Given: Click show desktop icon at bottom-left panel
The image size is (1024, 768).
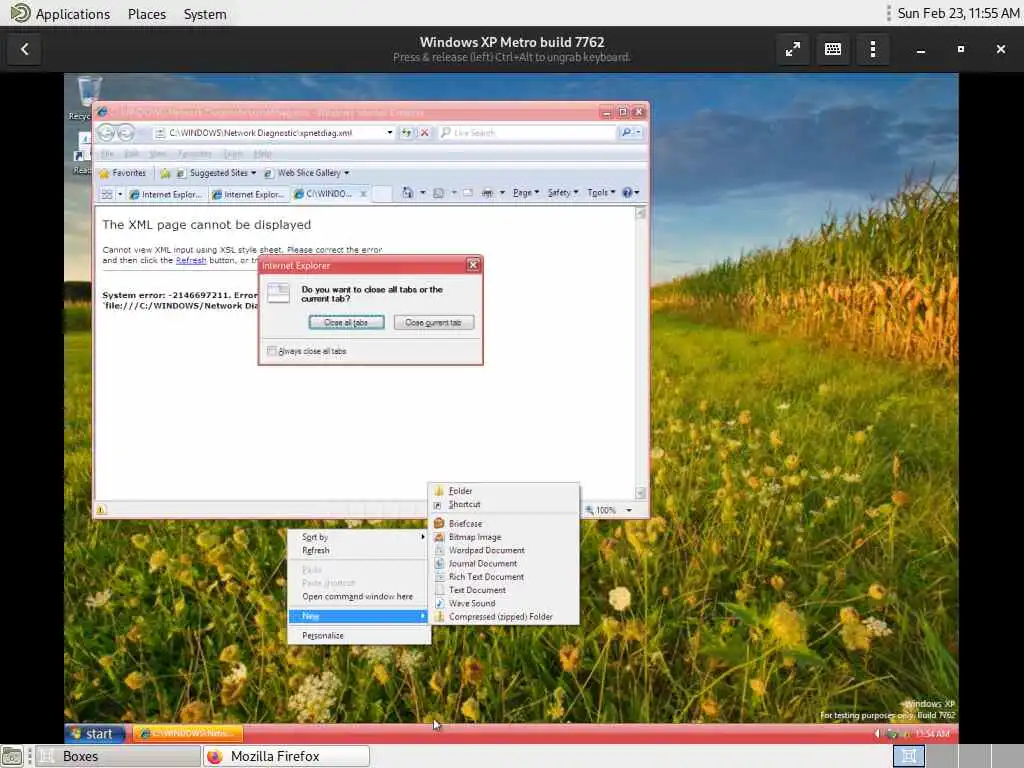Looking at the screenshot, I should (x=12, y=756).
